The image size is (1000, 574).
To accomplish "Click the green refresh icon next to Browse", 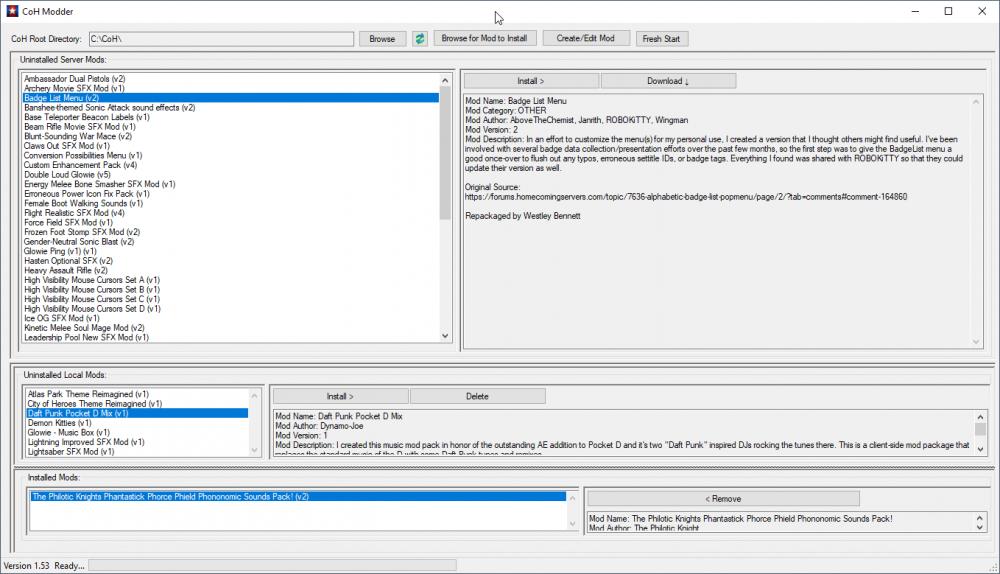I will tap(420, 39).
